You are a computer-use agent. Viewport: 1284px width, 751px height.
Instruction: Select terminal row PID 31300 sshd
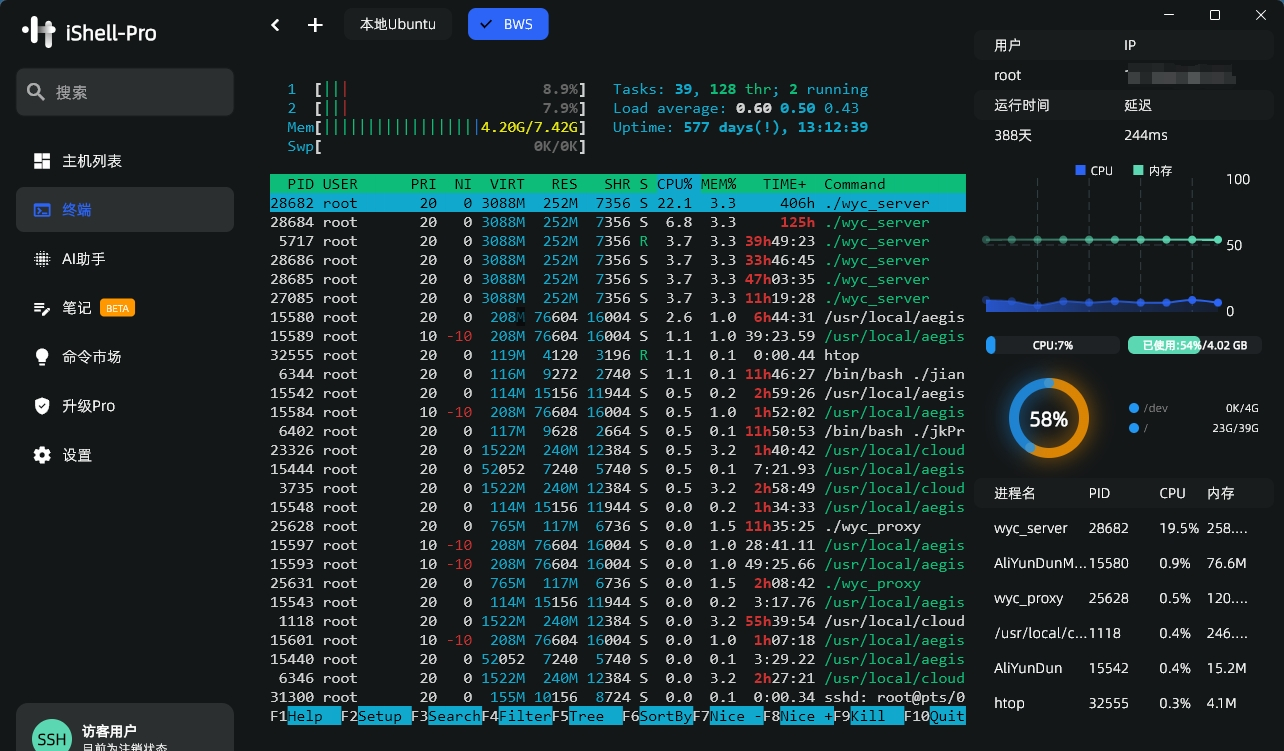point(618,697)
